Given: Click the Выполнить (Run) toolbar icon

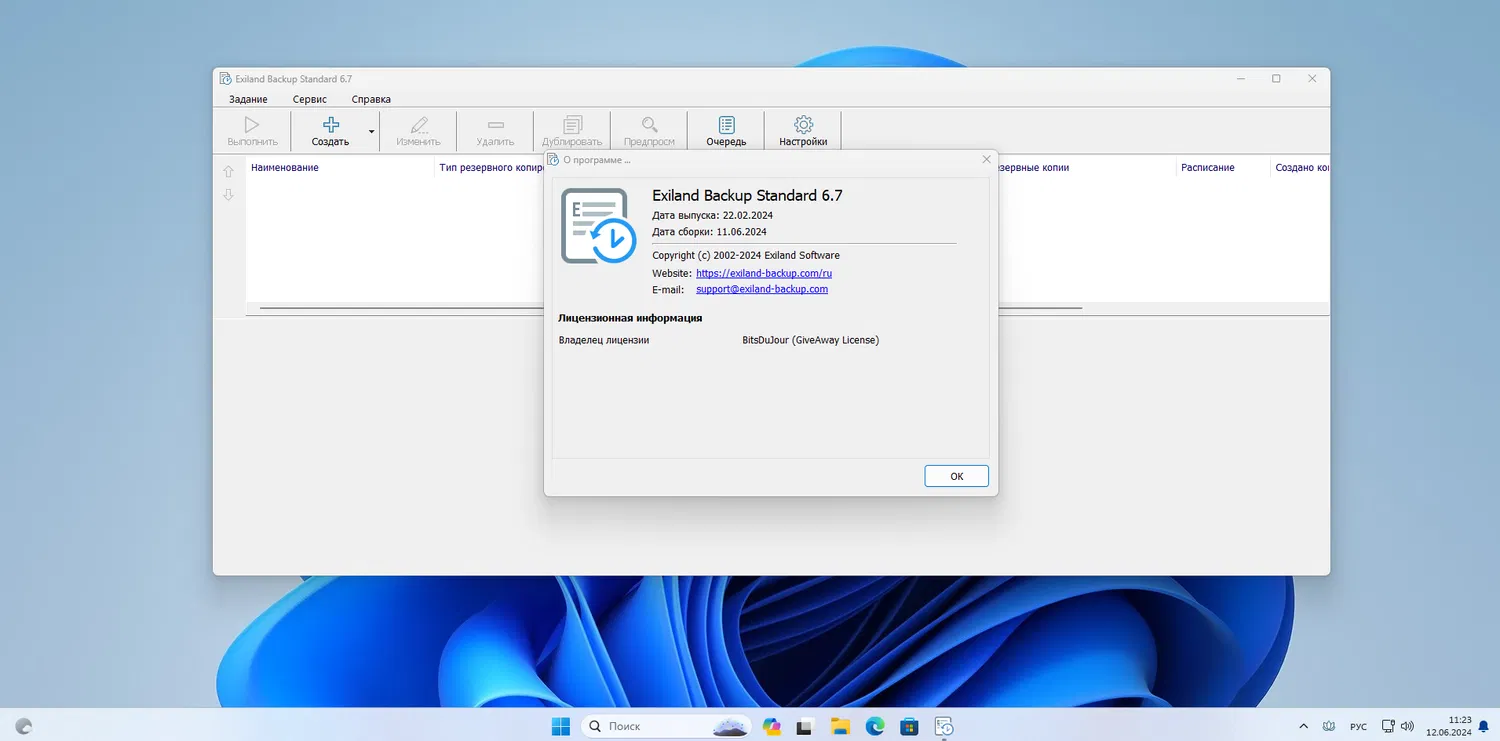Looking at the screenshot, I should (x=252, y=125).
